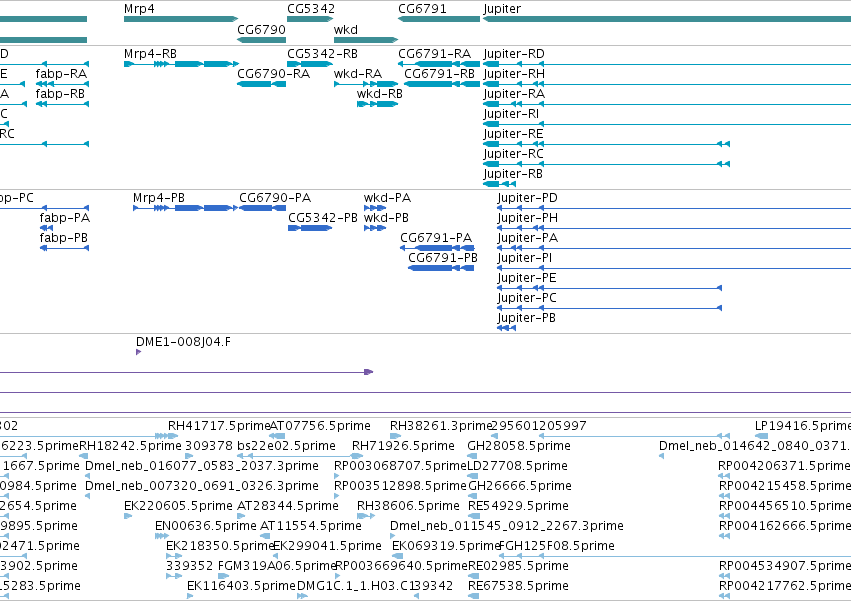851x601 pixels.
Task: Select the Jupiter-RE transcript label
Action: (513, 134)
